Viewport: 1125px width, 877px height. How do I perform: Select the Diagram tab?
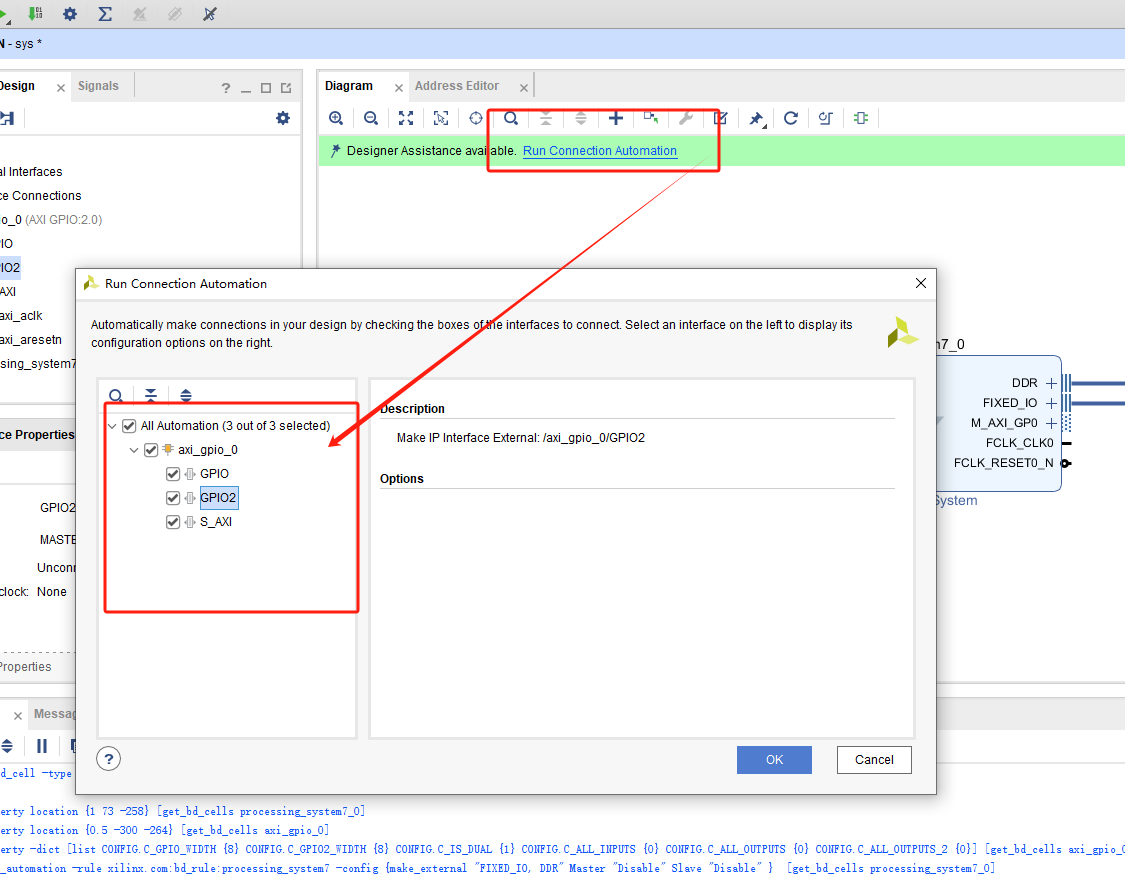point(349,86)
